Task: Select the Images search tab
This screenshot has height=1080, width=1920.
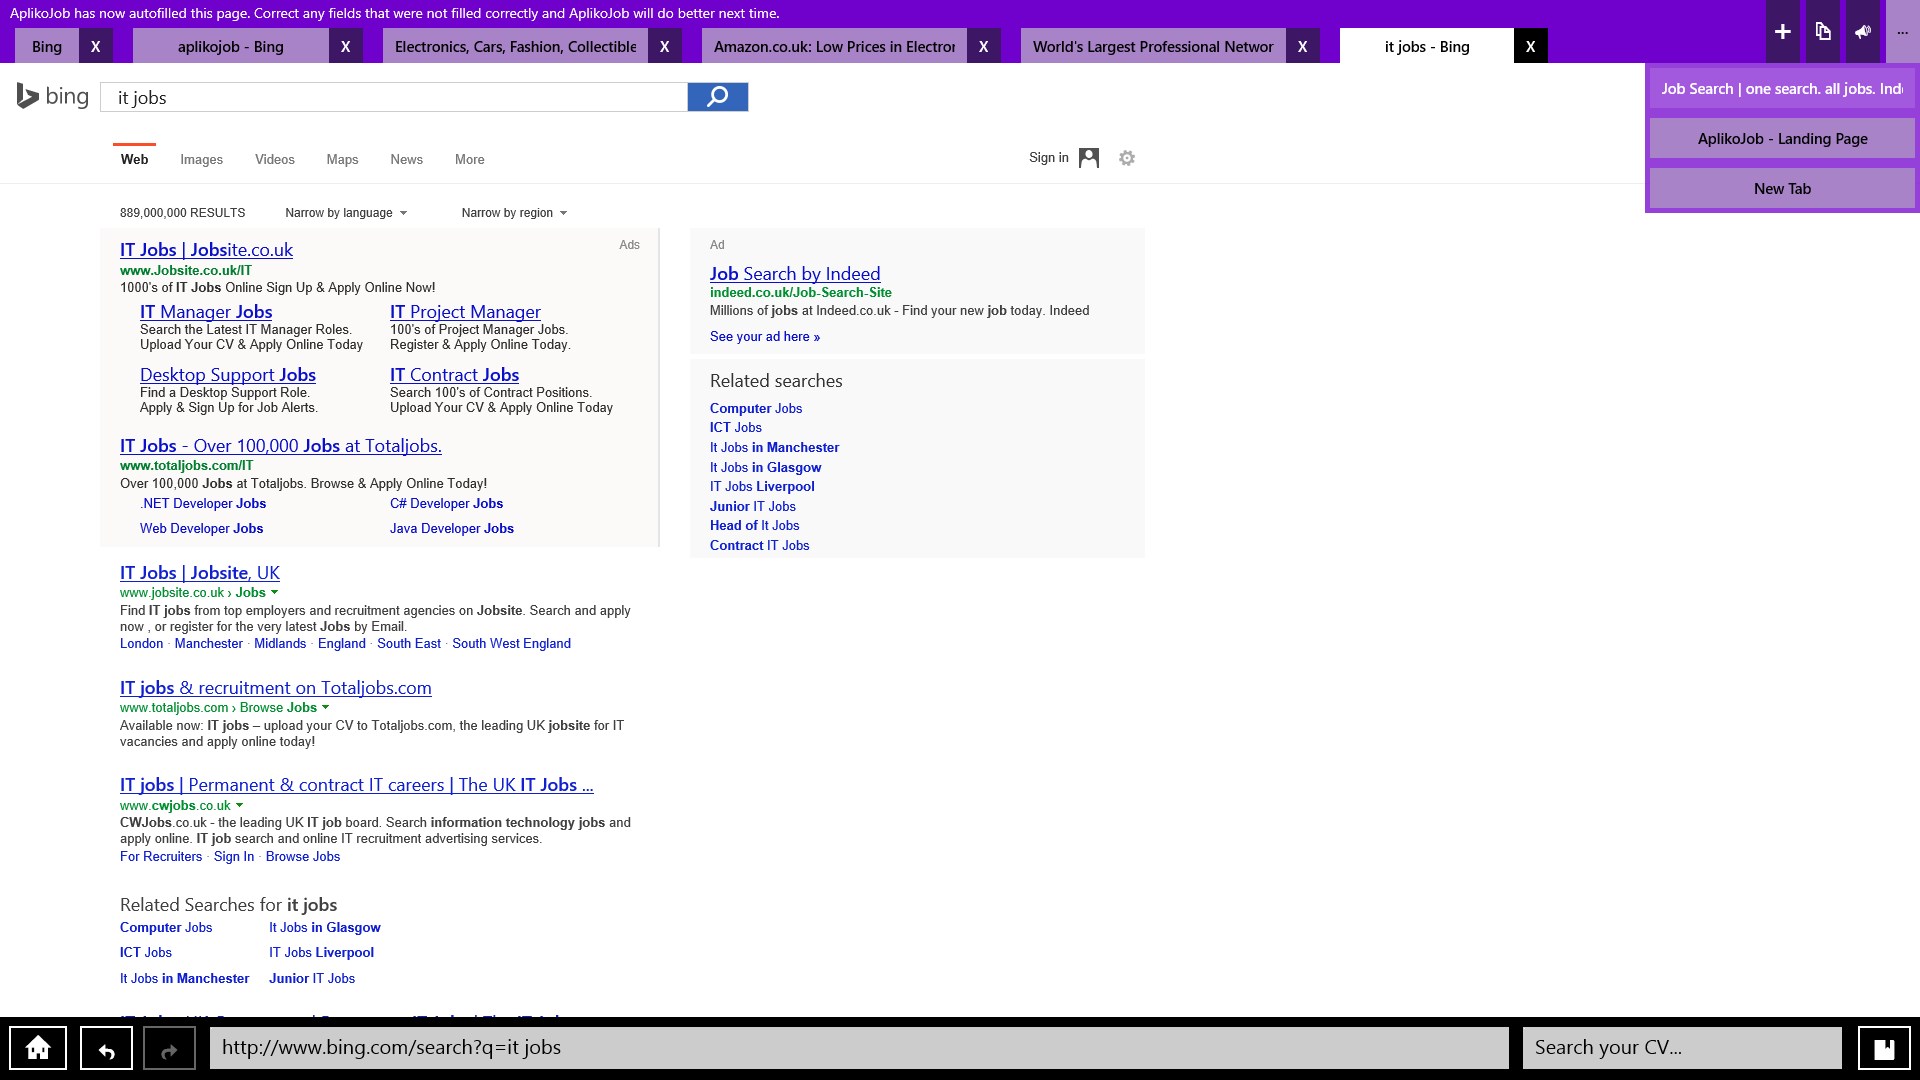Action: (201, 160)
